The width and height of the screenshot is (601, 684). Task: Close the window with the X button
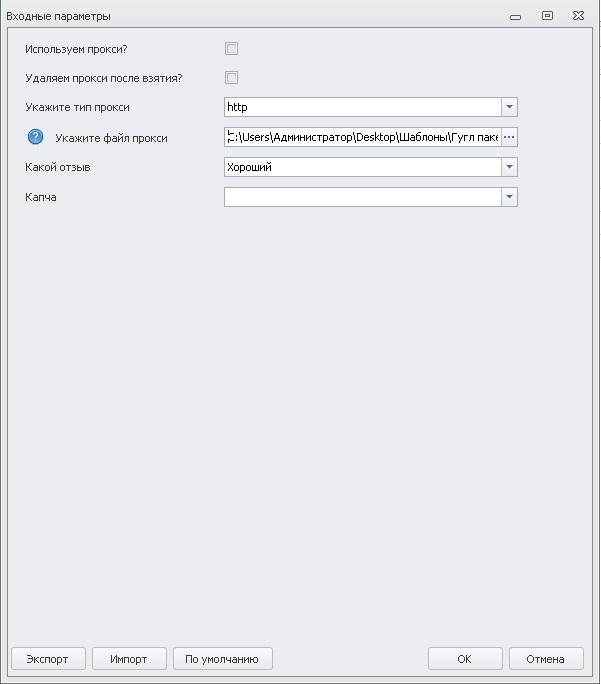[x=578, y=16]
